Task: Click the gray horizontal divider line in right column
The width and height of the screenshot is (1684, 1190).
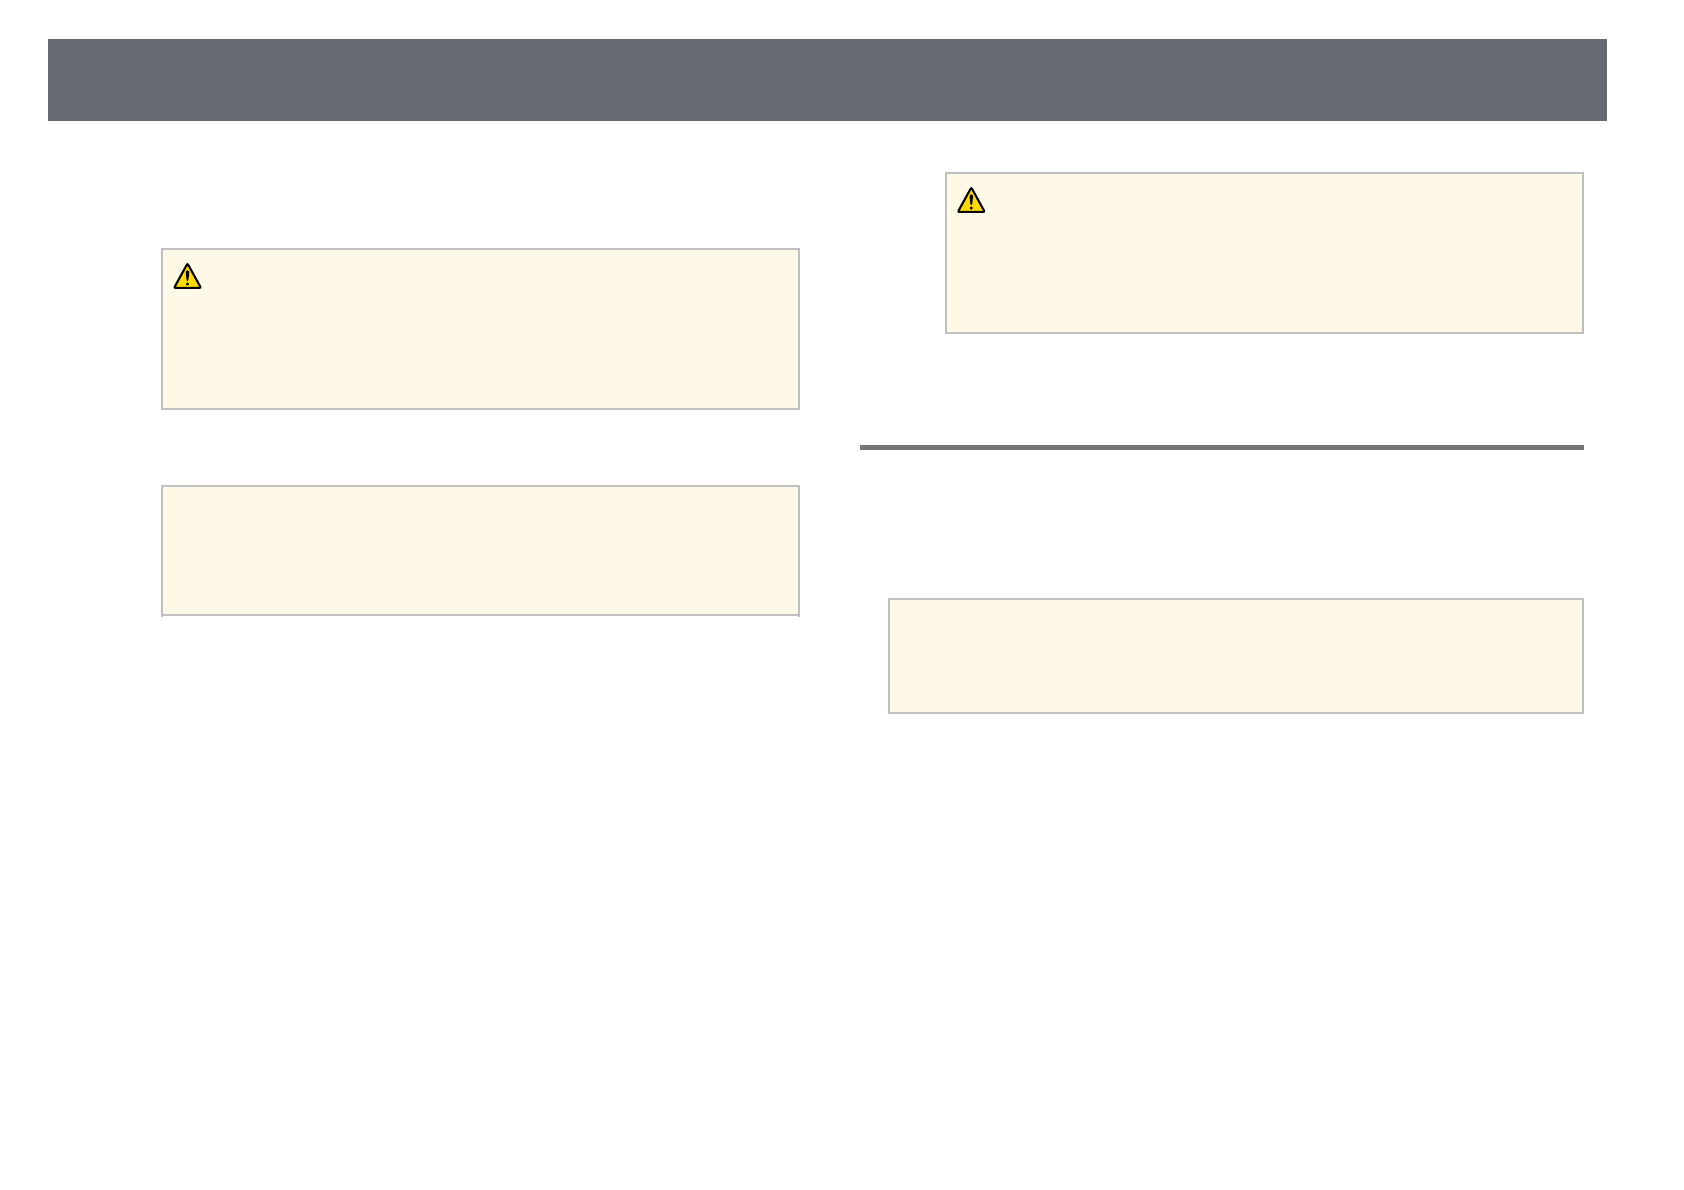Action: [x=1221, y=447]
